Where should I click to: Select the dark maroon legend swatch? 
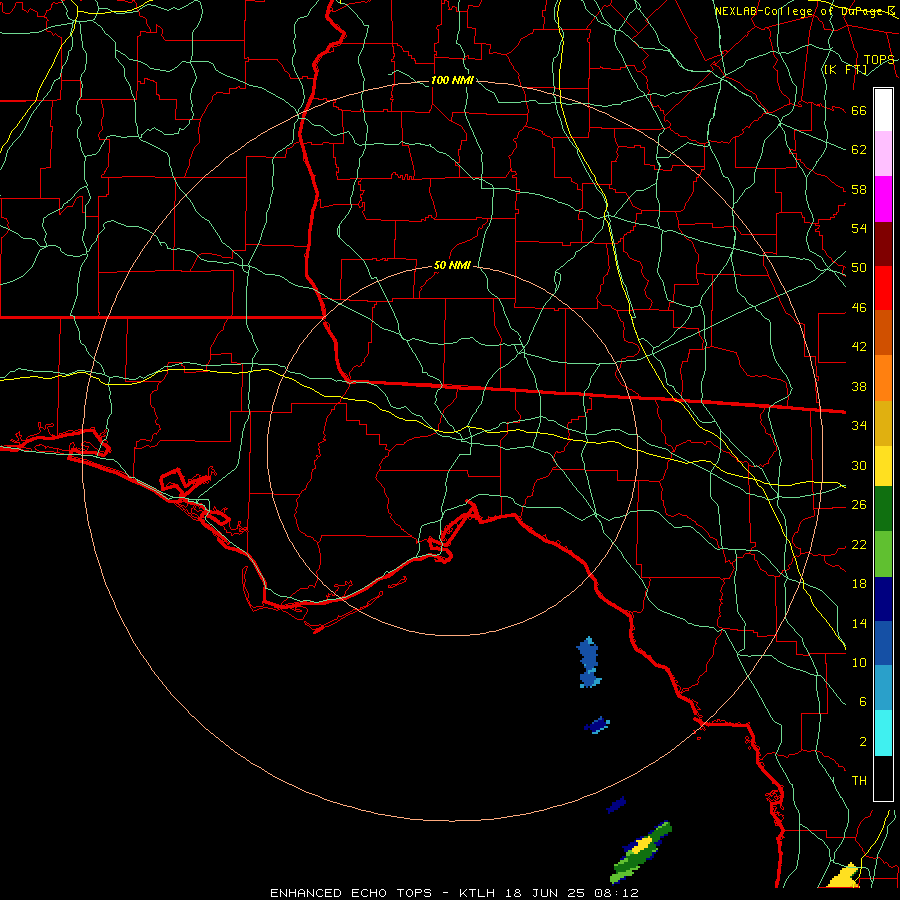click(x=883, y=243)
